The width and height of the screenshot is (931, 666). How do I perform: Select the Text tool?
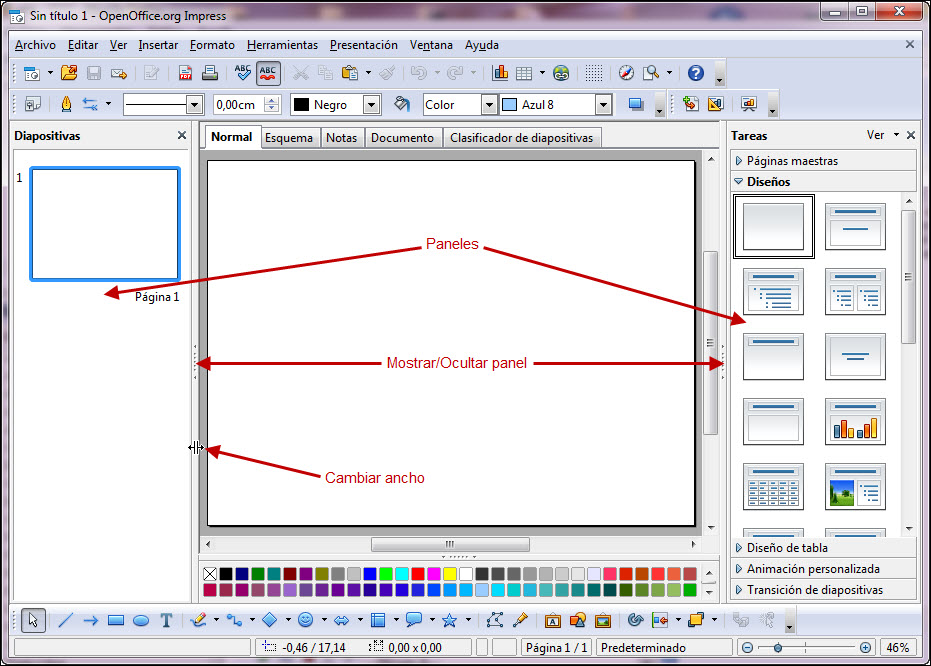[x=166, y=621]
